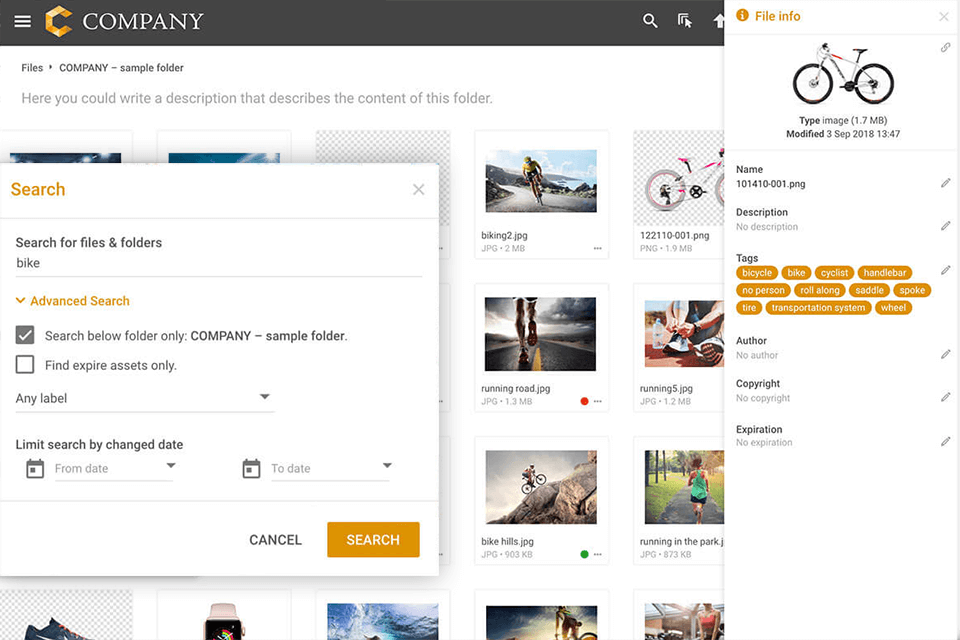Open more options for bike hills.jpg

(598, 554)
